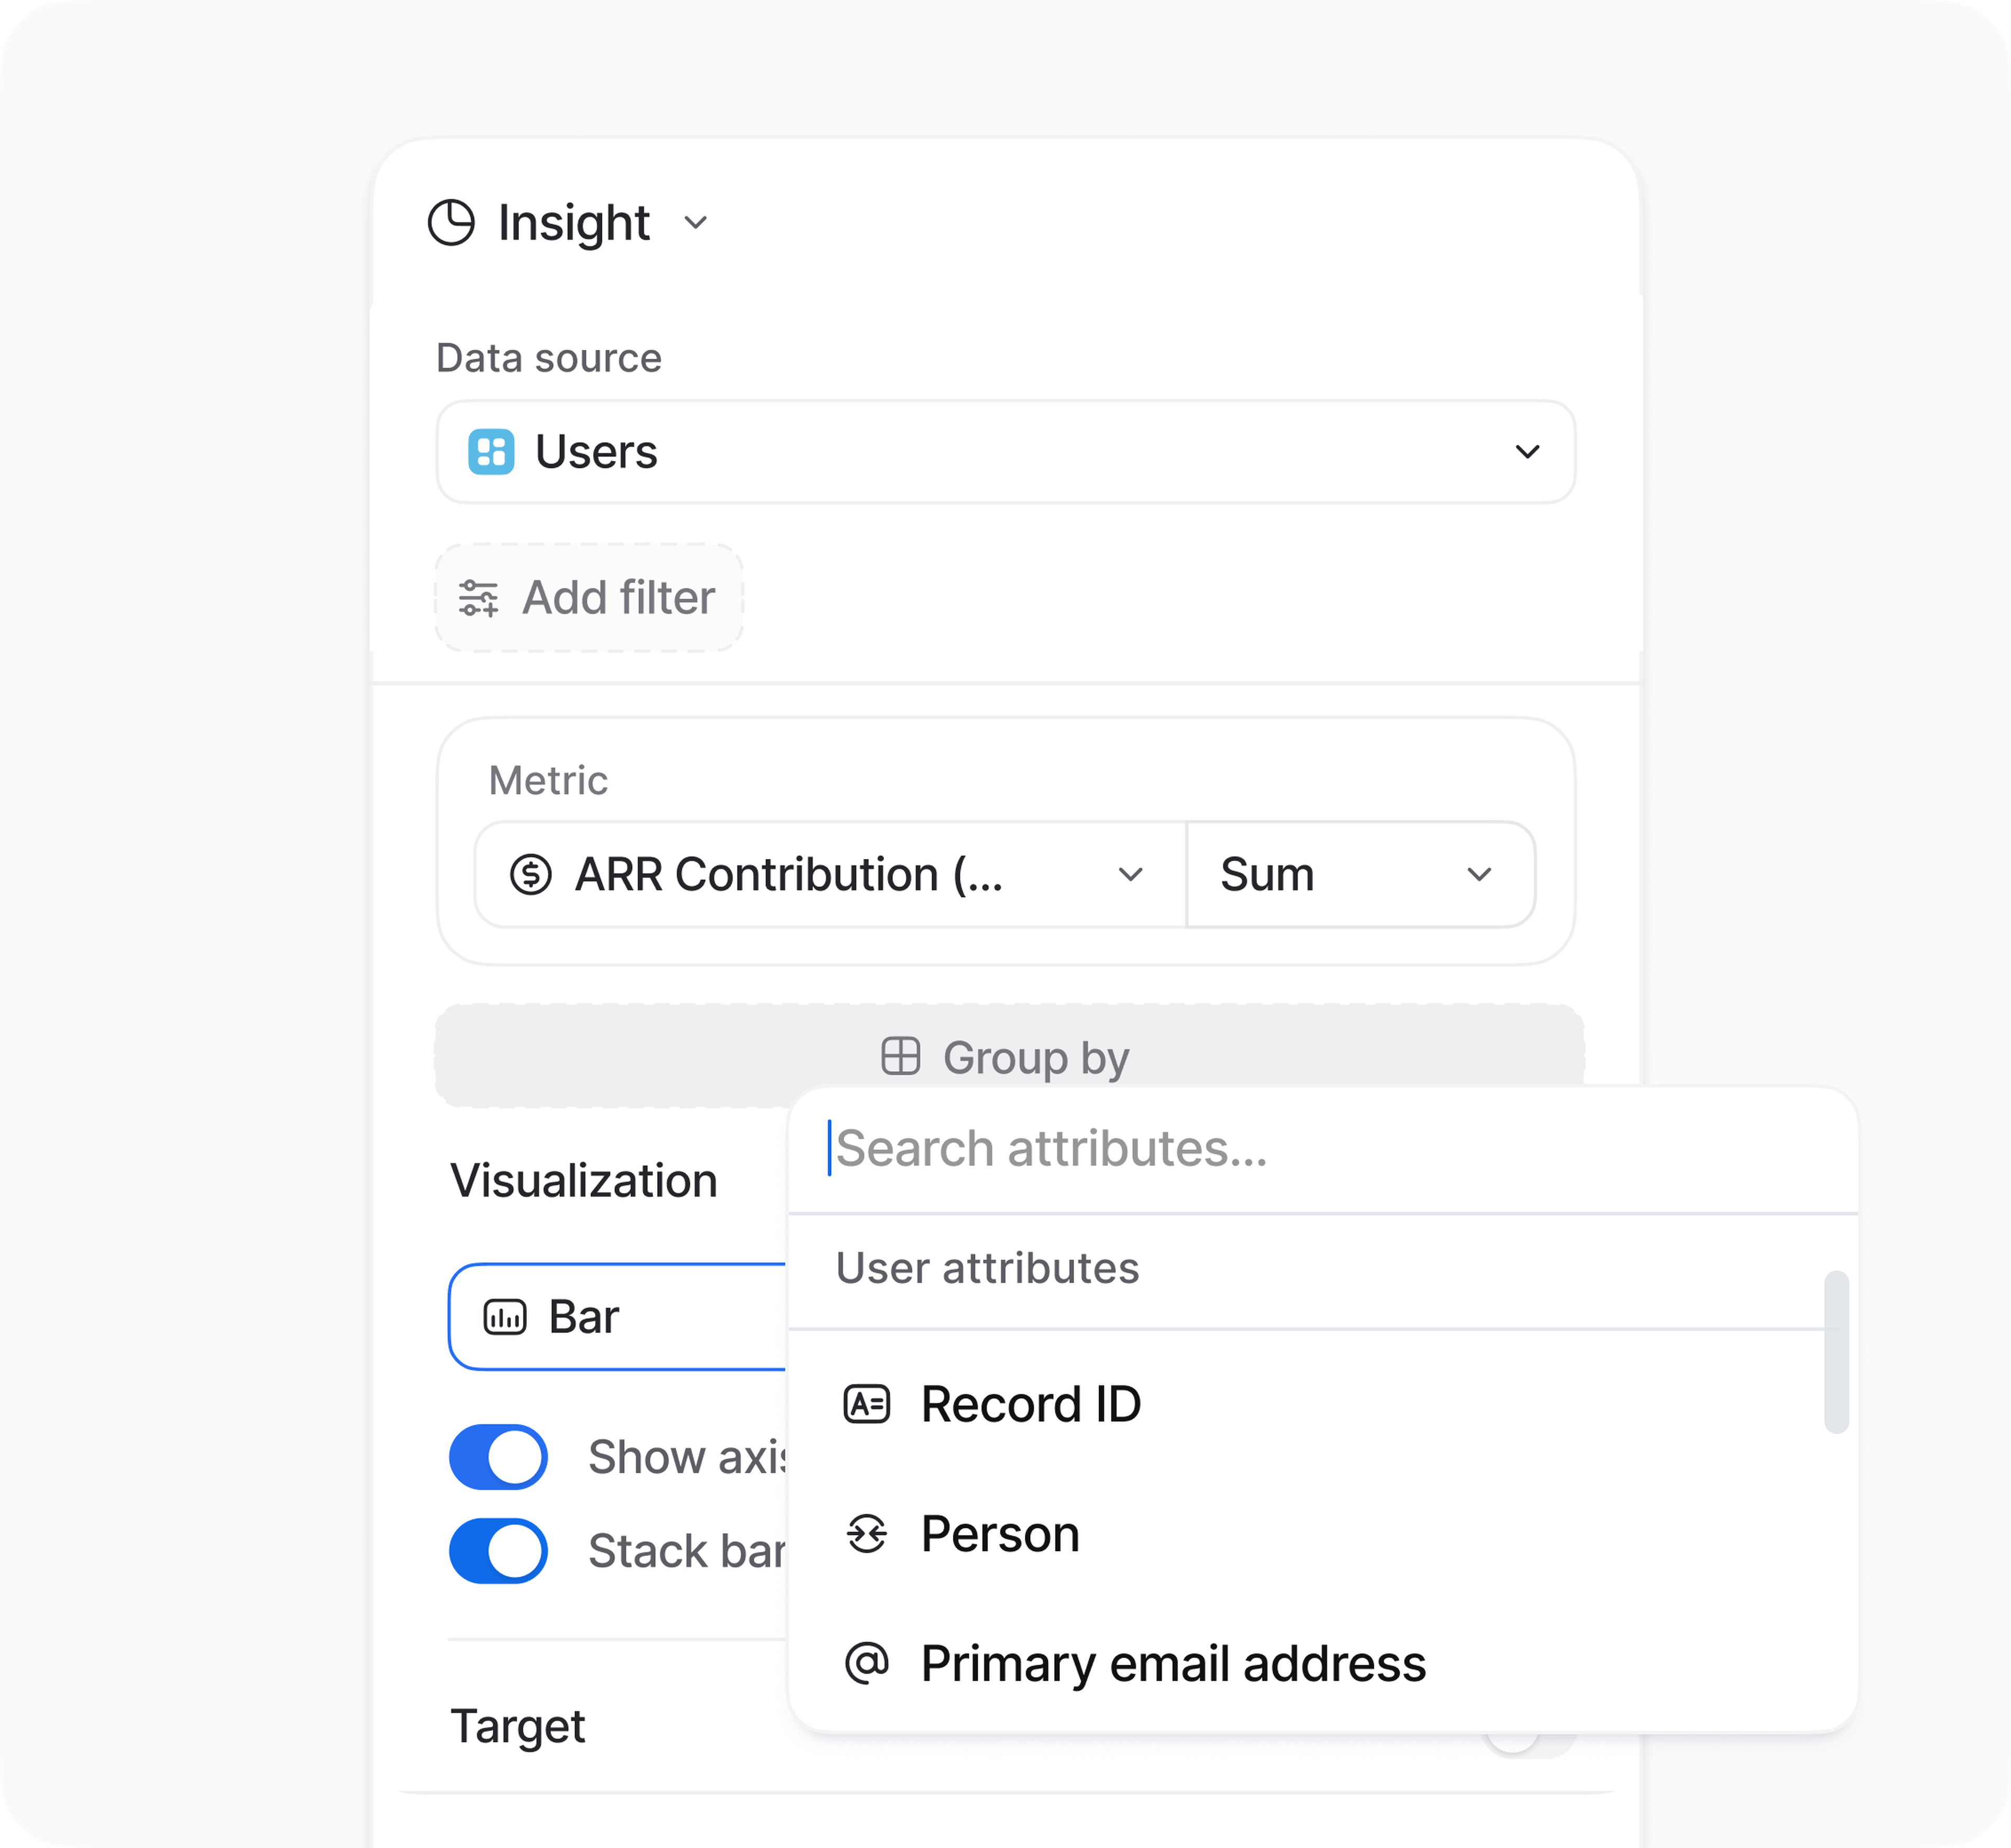Focus the Search attributes field
The height and width of the screenshot is (1848, 2011).
pyautogui.click(x=1320, y=1148)
